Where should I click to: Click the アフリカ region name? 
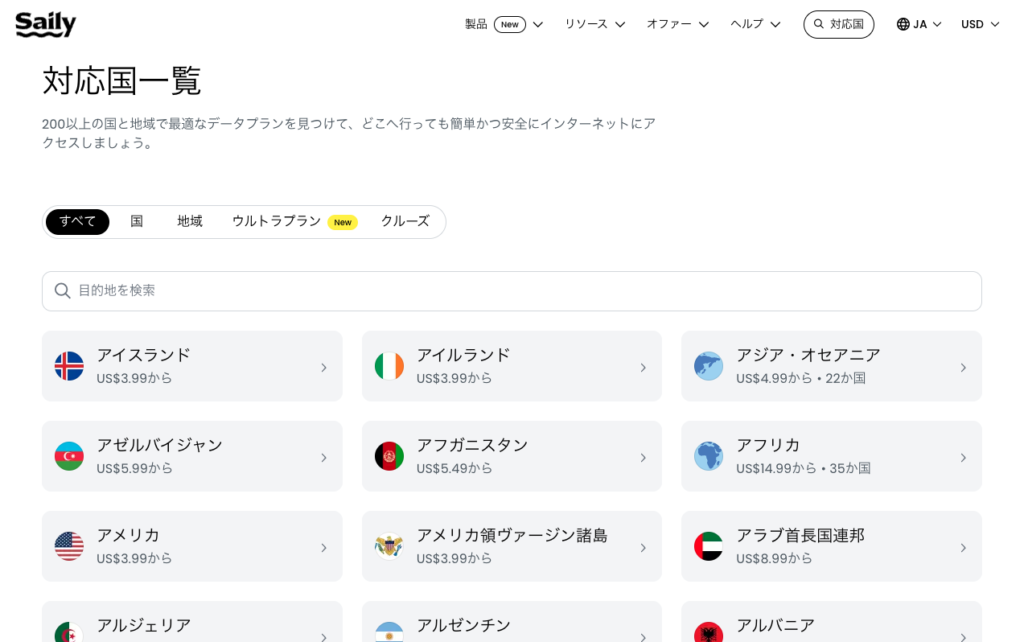coord(768,445)
